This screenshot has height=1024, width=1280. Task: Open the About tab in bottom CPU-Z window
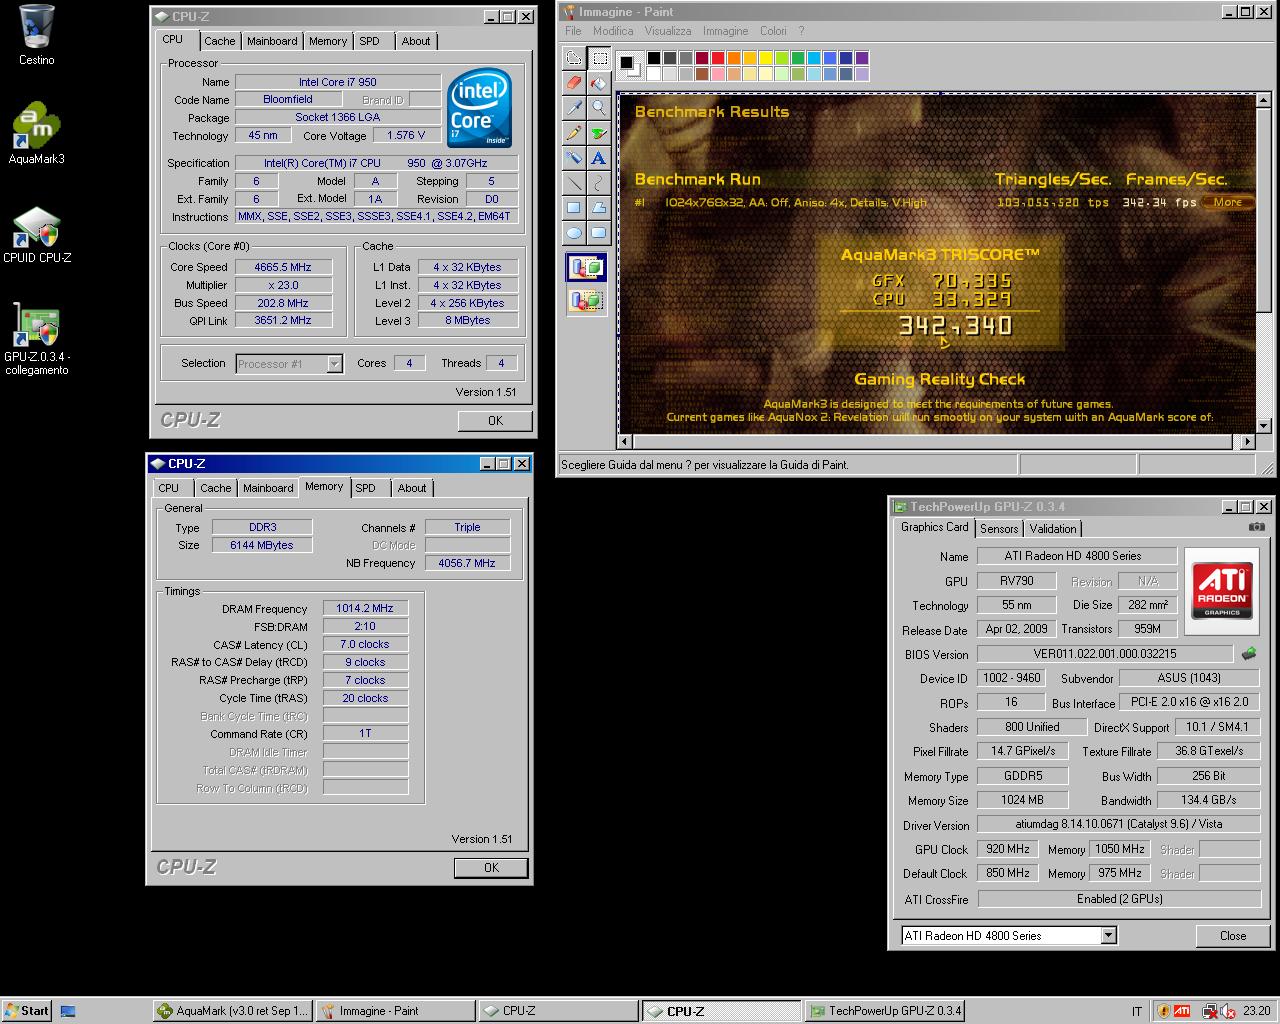coord(412,488)
